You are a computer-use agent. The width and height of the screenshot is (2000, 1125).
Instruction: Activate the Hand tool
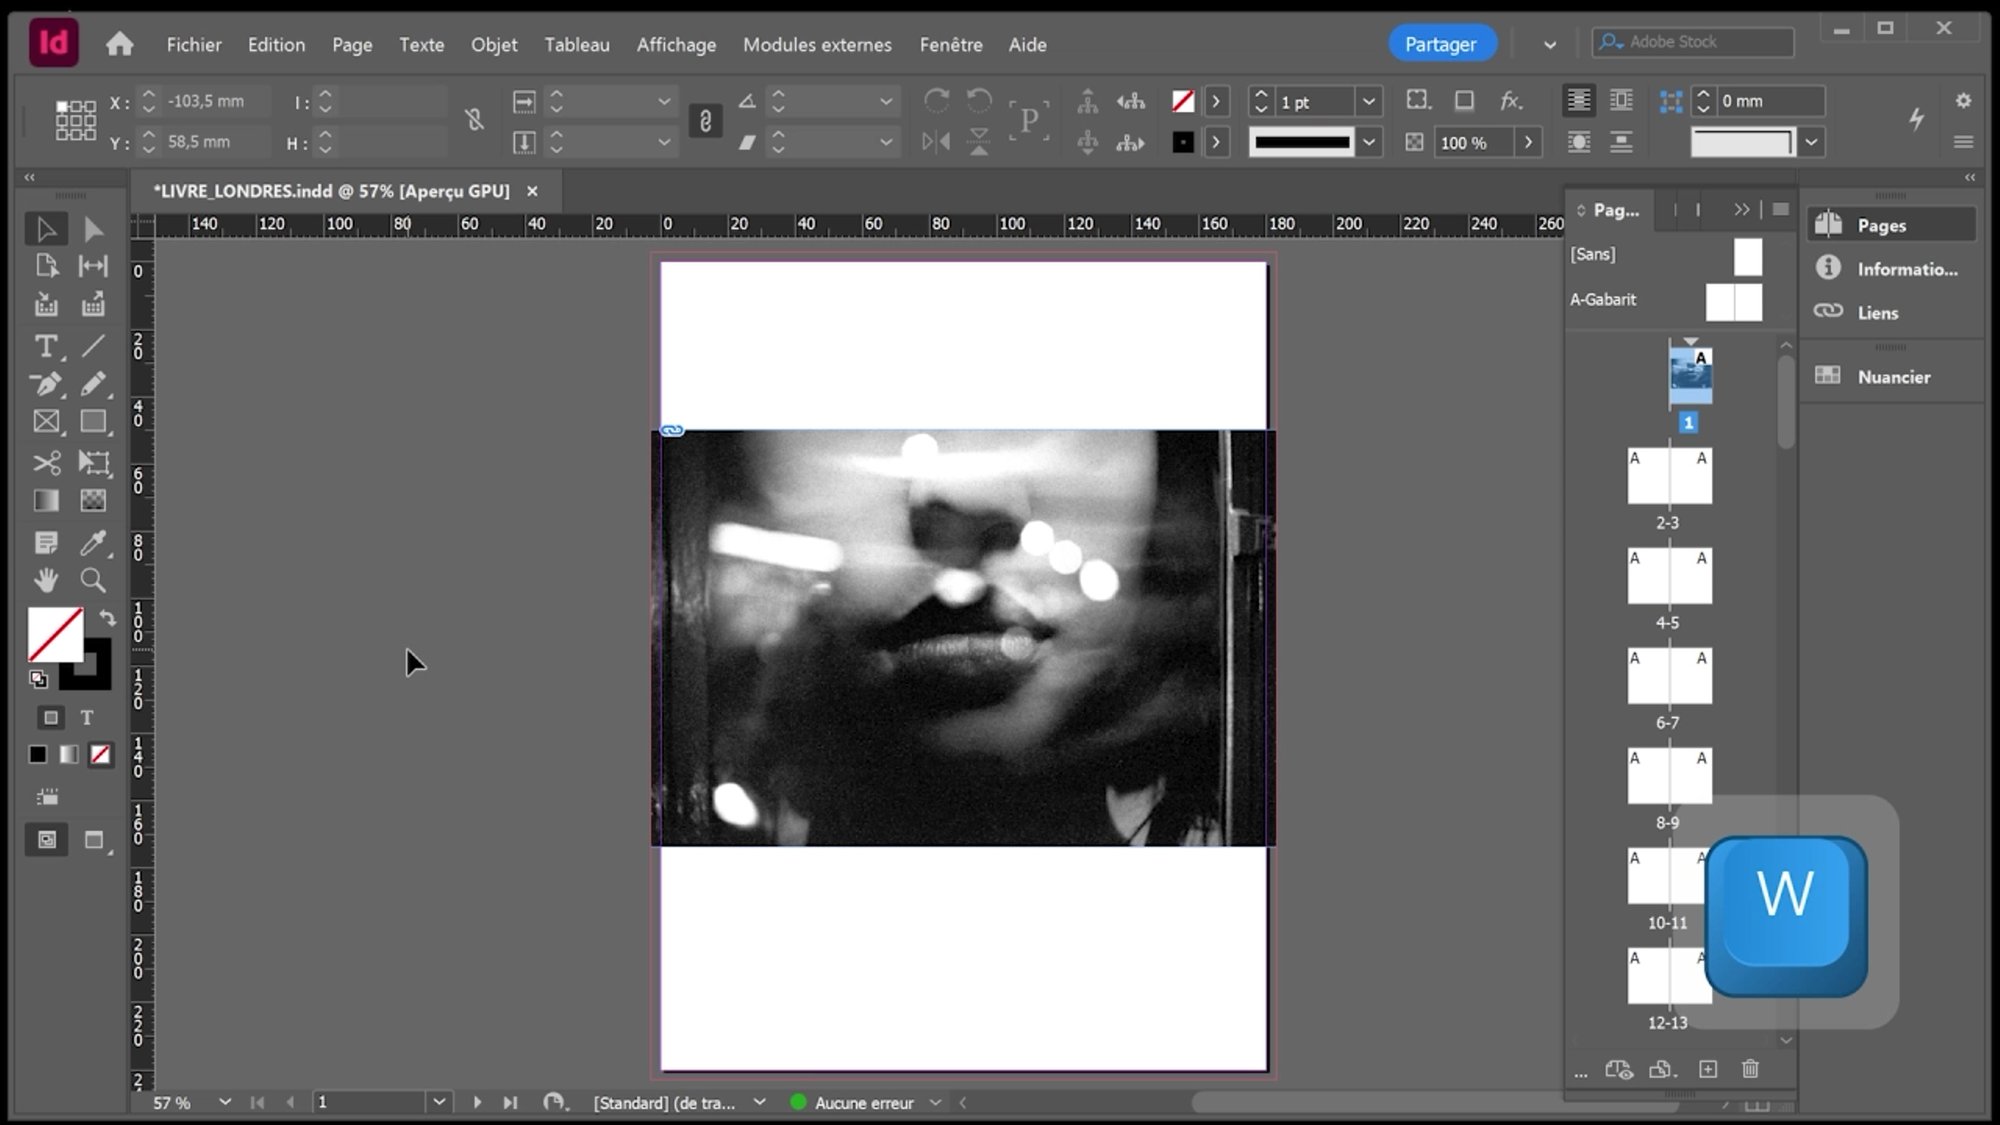tap(46, 580)
